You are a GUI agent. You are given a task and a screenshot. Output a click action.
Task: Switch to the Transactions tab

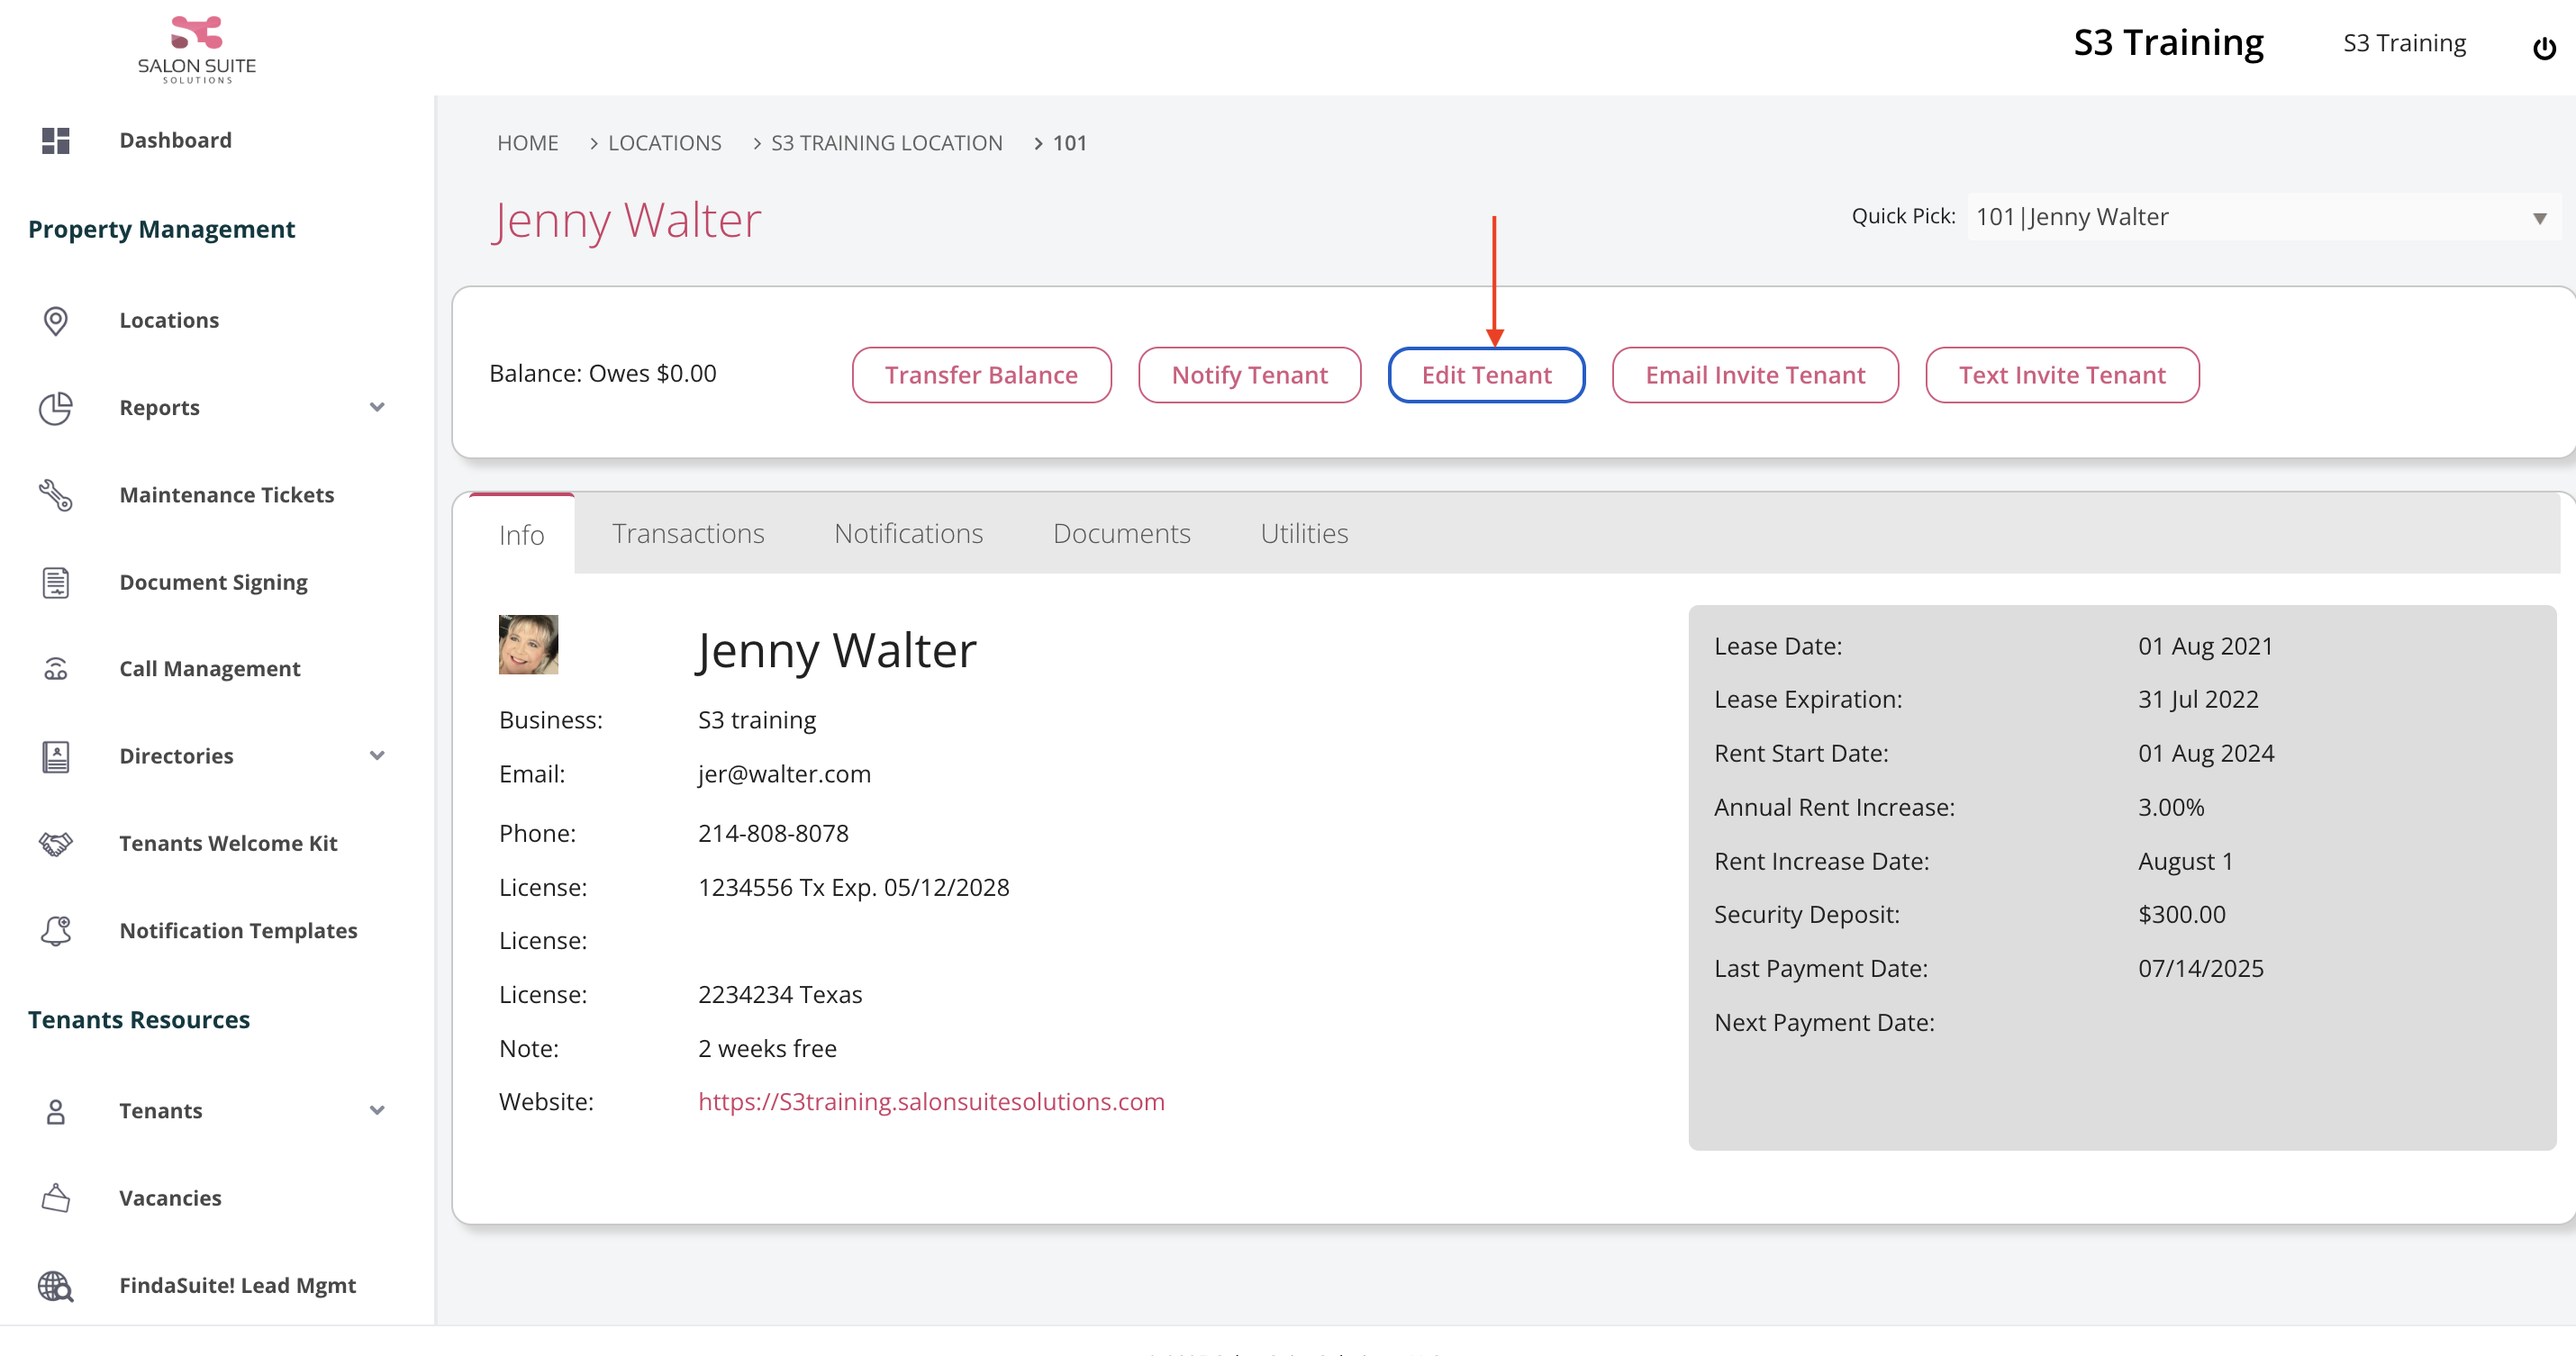coord(688,534)
